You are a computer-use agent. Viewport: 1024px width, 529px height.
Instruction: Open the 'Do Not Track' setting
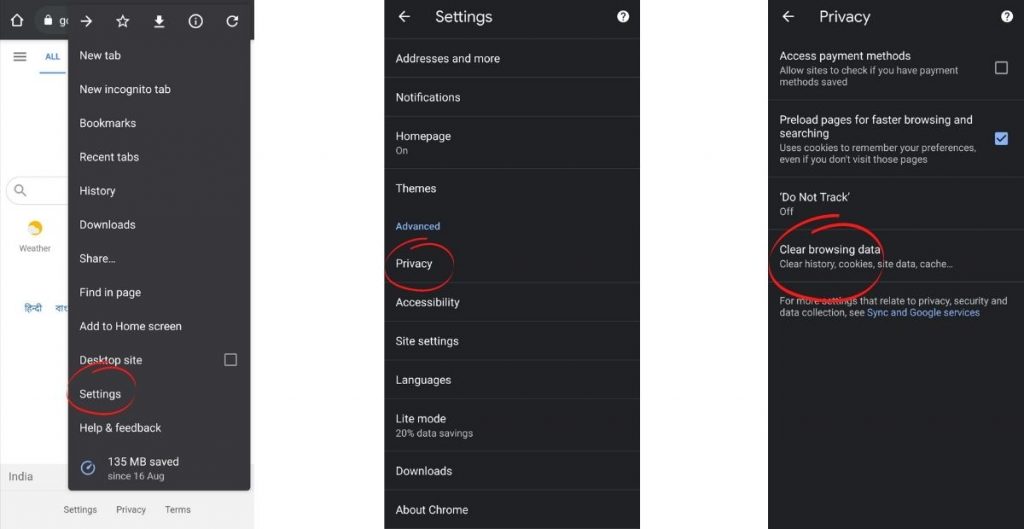coord(814,203)
